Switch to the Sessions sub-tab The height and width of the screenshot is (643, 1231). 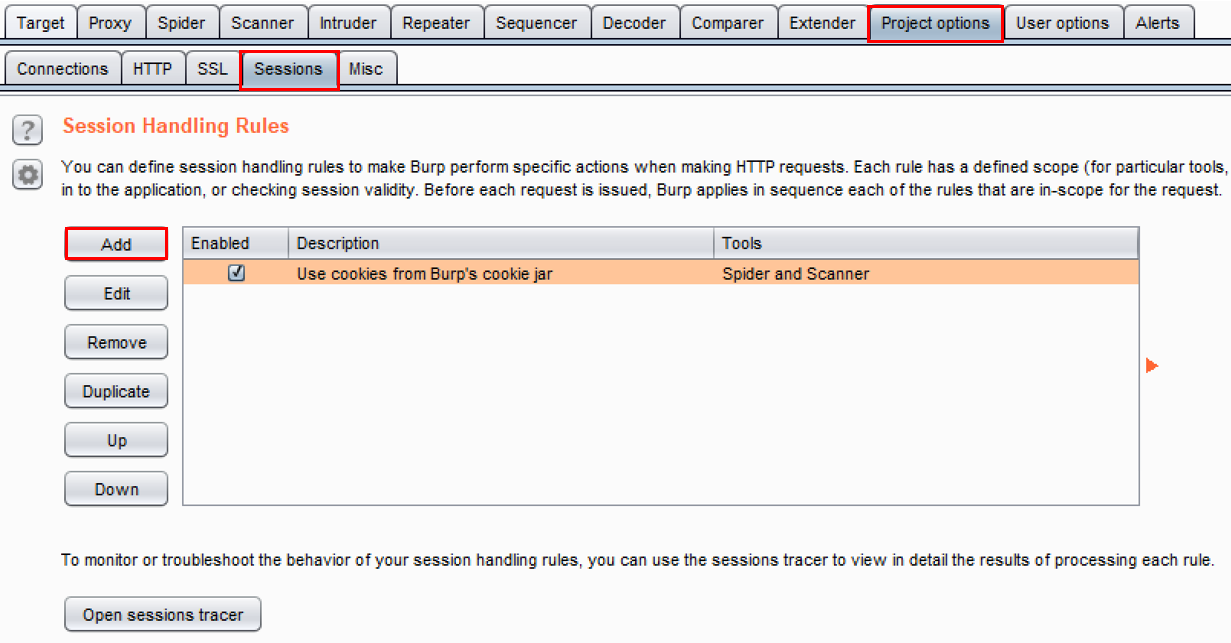[288, 69]
